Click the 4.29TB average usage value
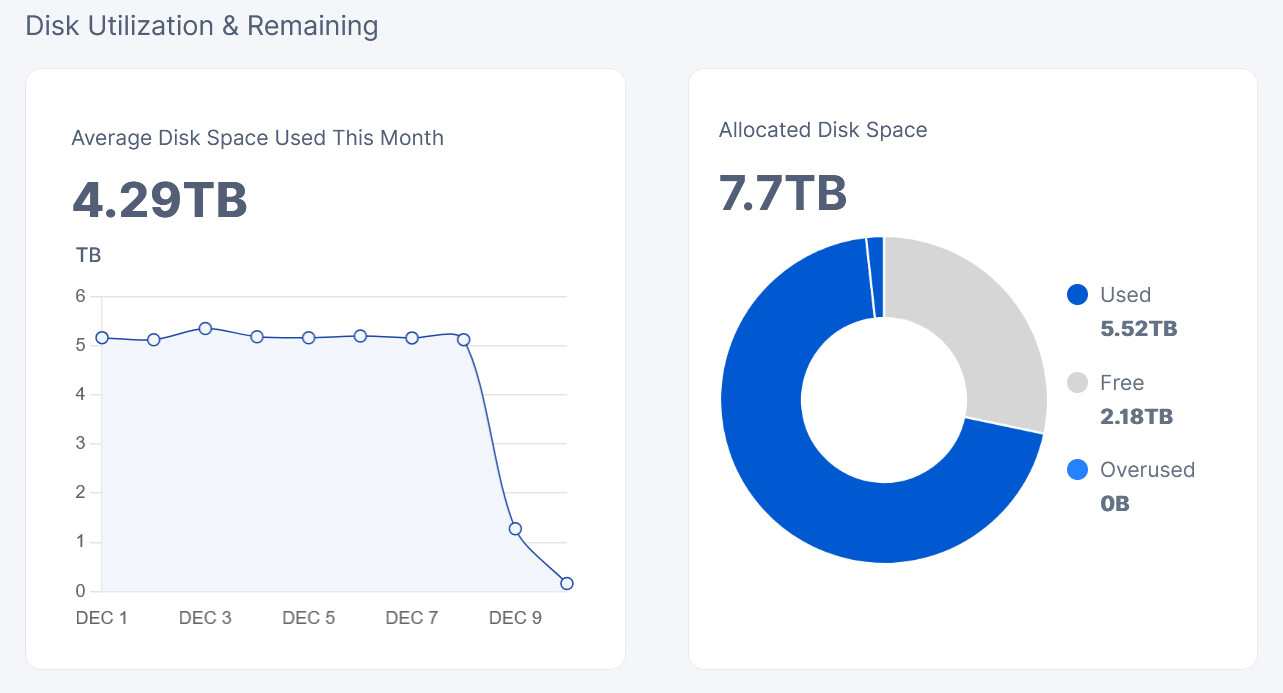The image size is (1283, 693). (160, 200)
